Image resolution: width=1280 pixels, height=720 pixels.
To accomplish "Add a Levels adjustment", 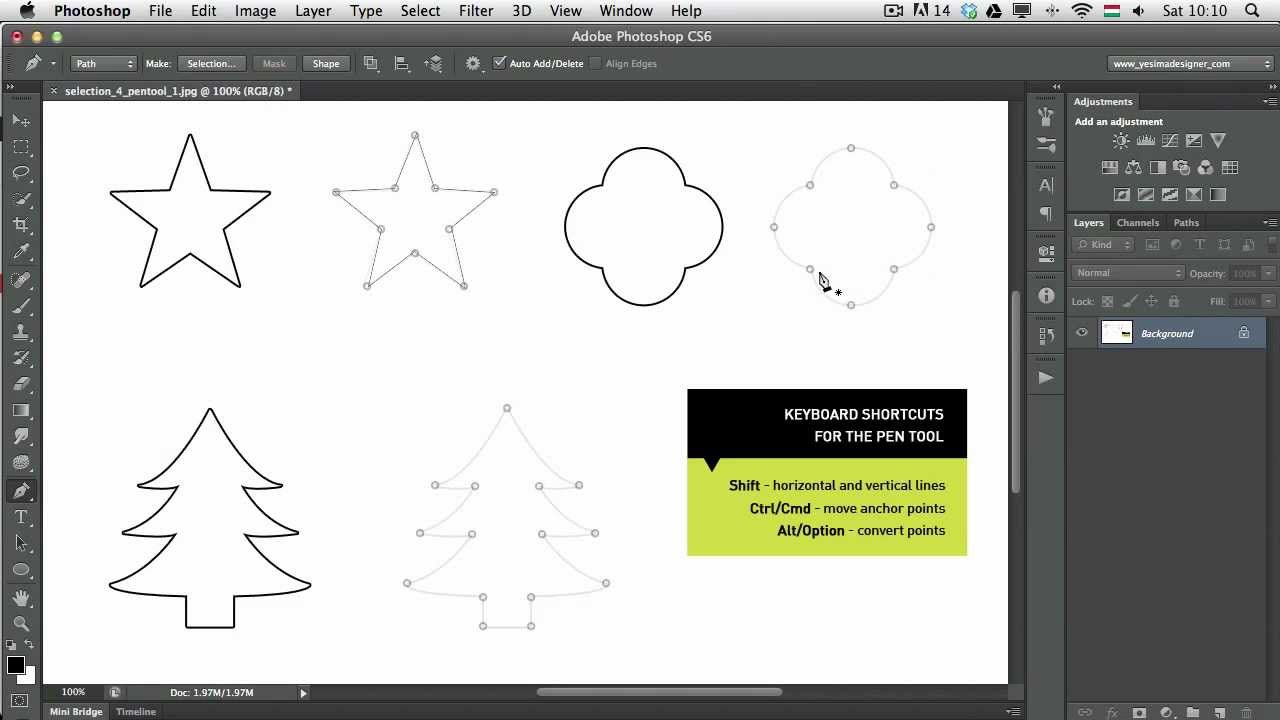I will (1145, 141).
